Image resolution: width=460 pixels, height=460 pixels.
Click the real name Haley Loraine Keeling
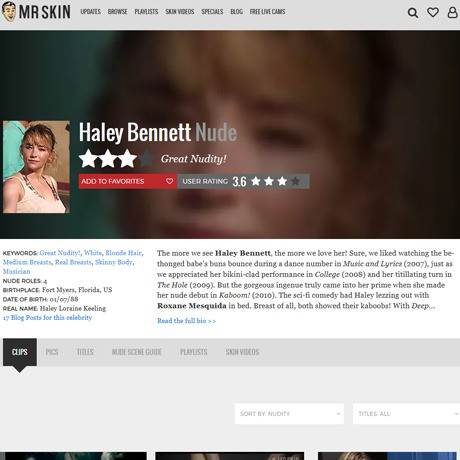[x=73, y=308]
